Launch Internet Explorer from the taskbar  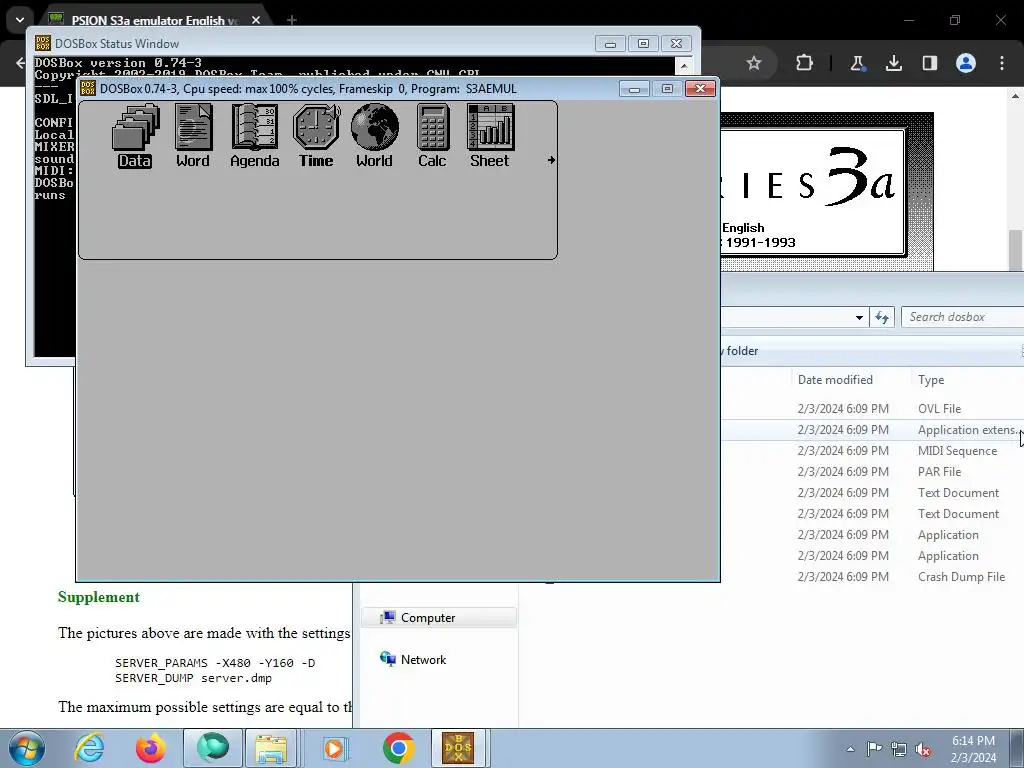pyautogui.click(x=89, y=748)
